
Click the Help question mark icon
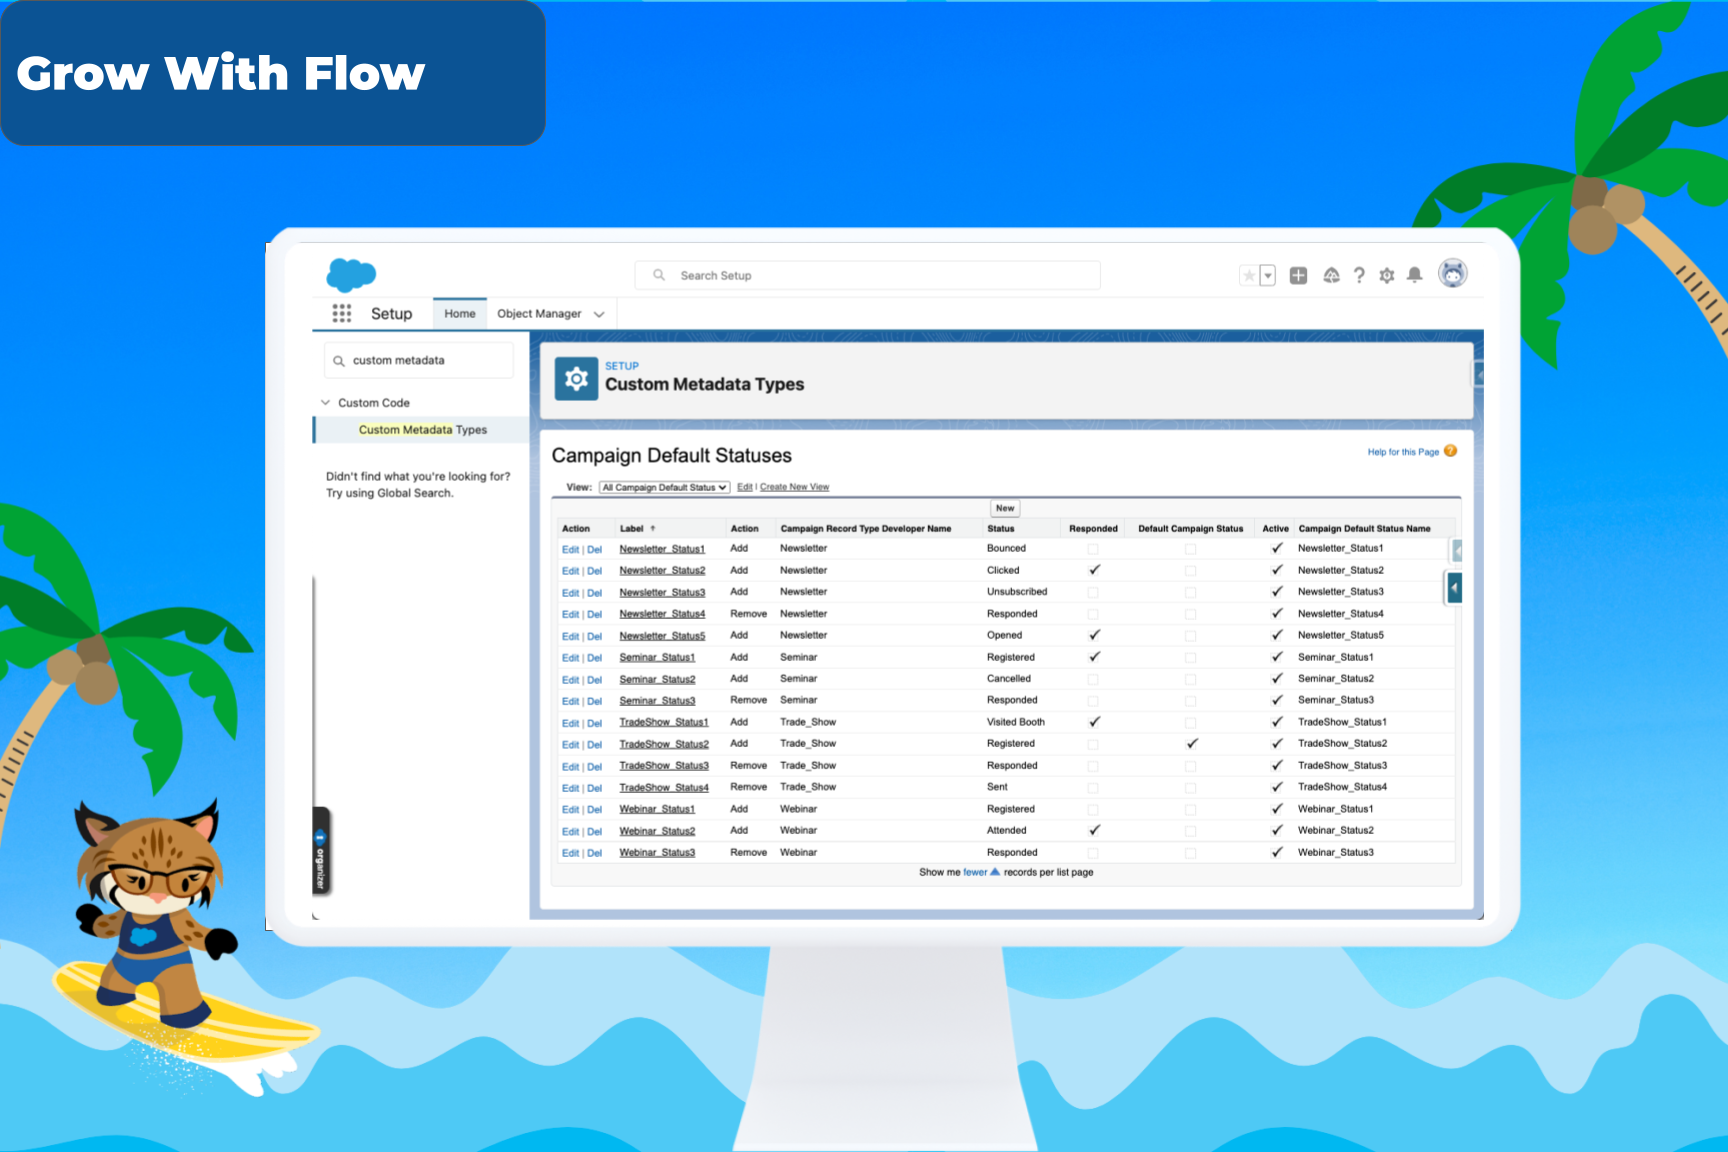point(1359,275)
